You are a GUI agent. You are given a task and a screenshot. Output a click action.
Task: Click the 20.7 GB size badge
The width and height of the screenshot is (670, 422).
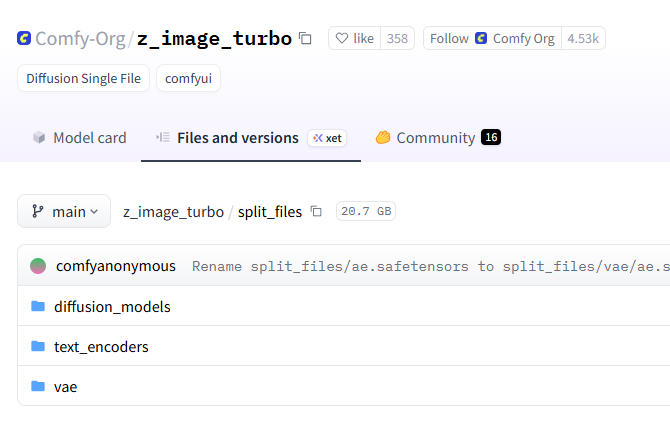coord(366,211)
